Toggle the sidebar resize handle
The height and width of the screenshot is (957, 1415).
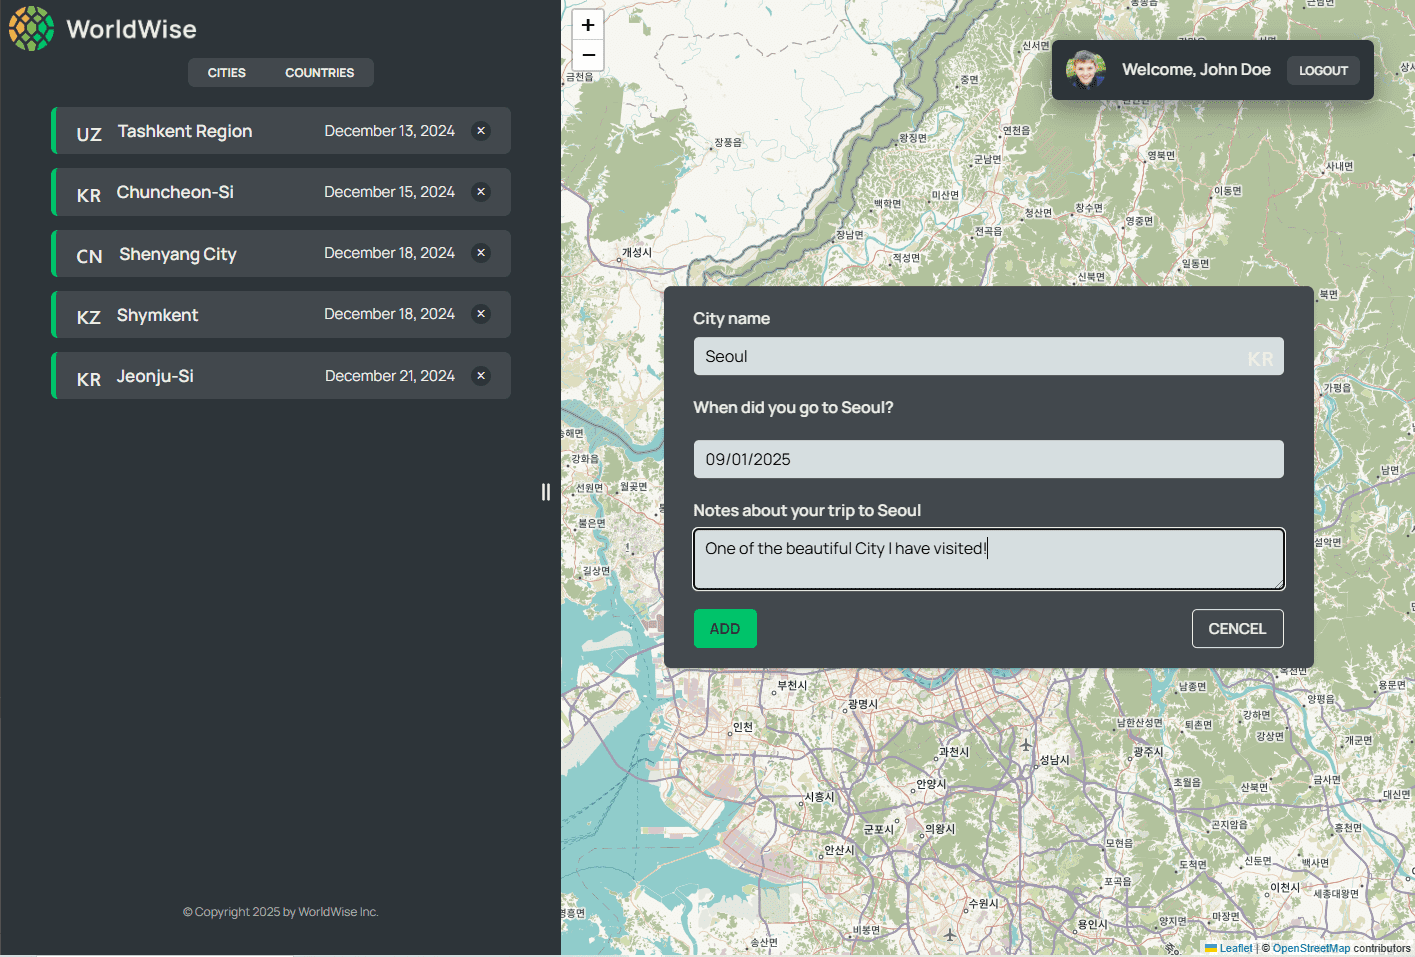(x=545, y=492)
